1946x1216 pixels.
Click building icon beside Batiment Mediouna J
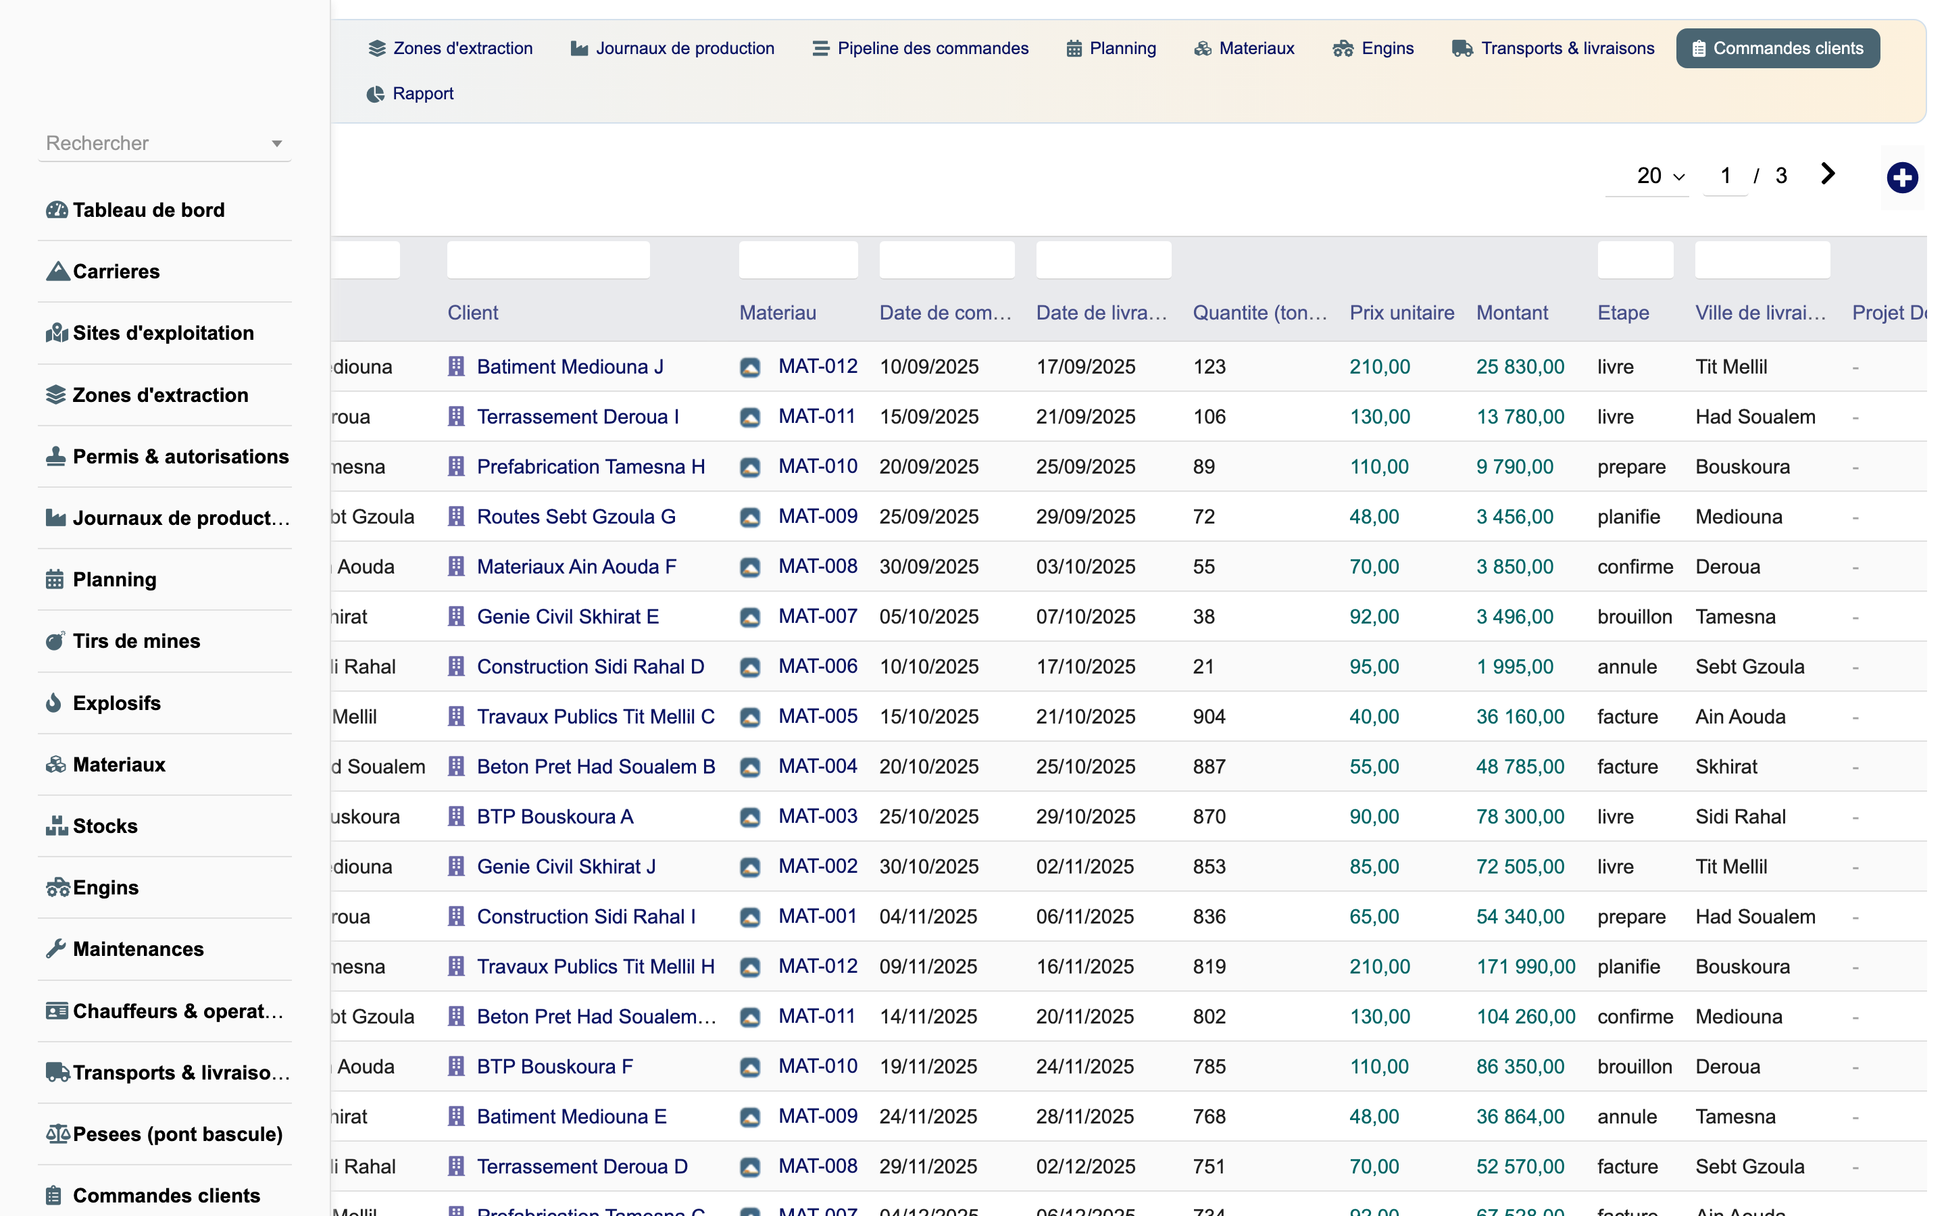coord(456,367)
